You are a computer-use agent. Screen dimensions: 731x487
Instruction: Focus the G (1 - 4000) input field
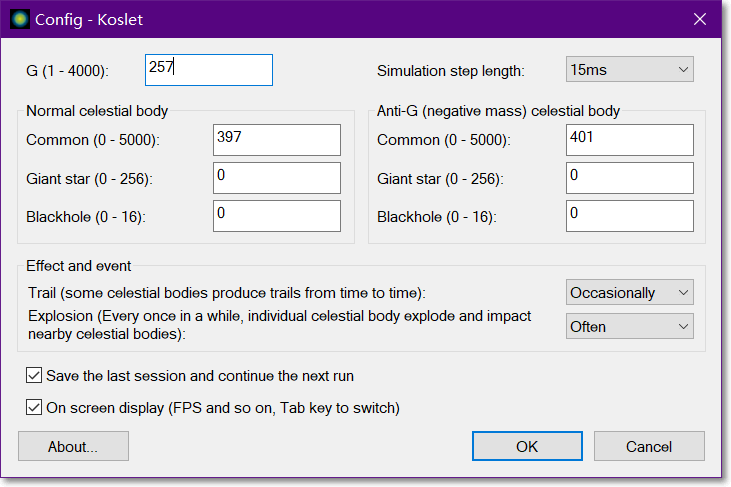coord(209,70)
